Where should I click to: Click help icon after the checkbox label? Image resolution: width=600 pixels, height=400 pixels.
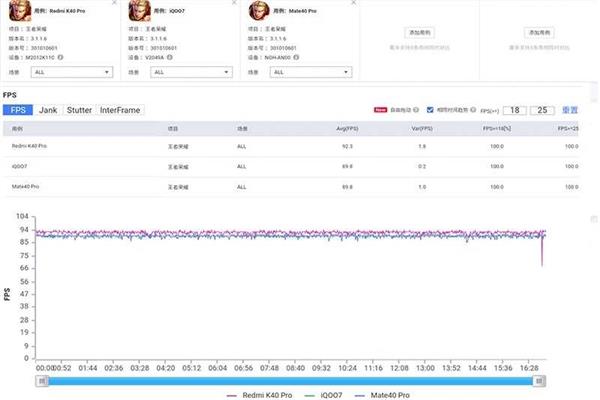[x=473, y=110]
